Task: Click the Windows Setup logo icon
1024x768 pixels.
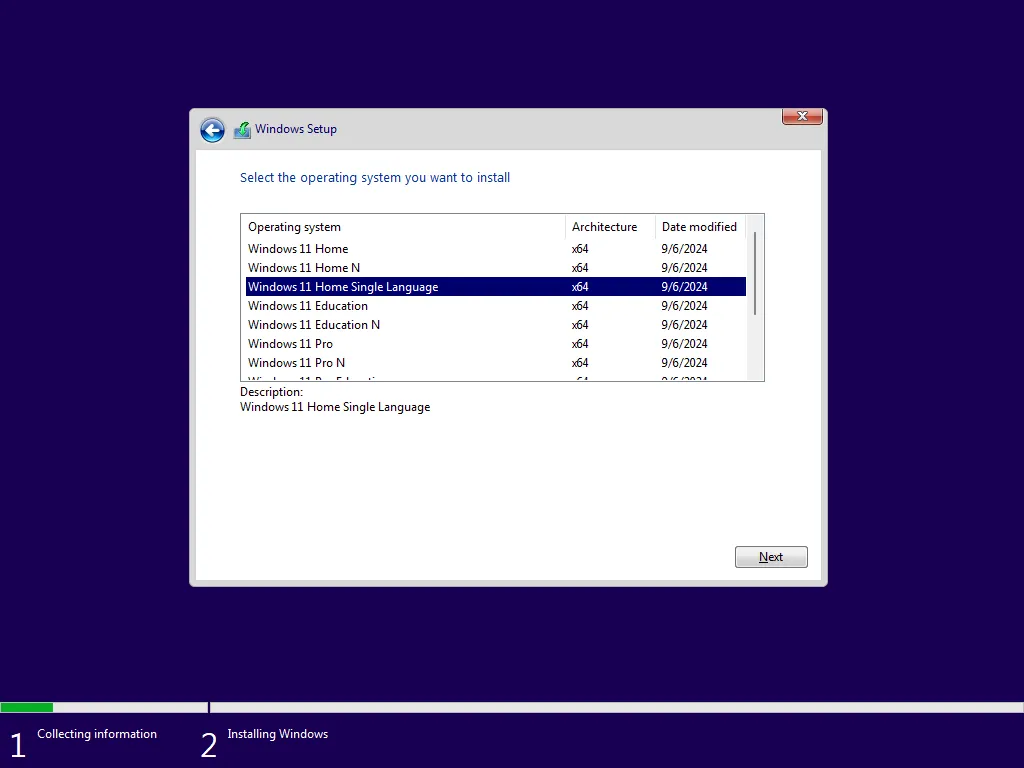Action: (x=241, y=129)
